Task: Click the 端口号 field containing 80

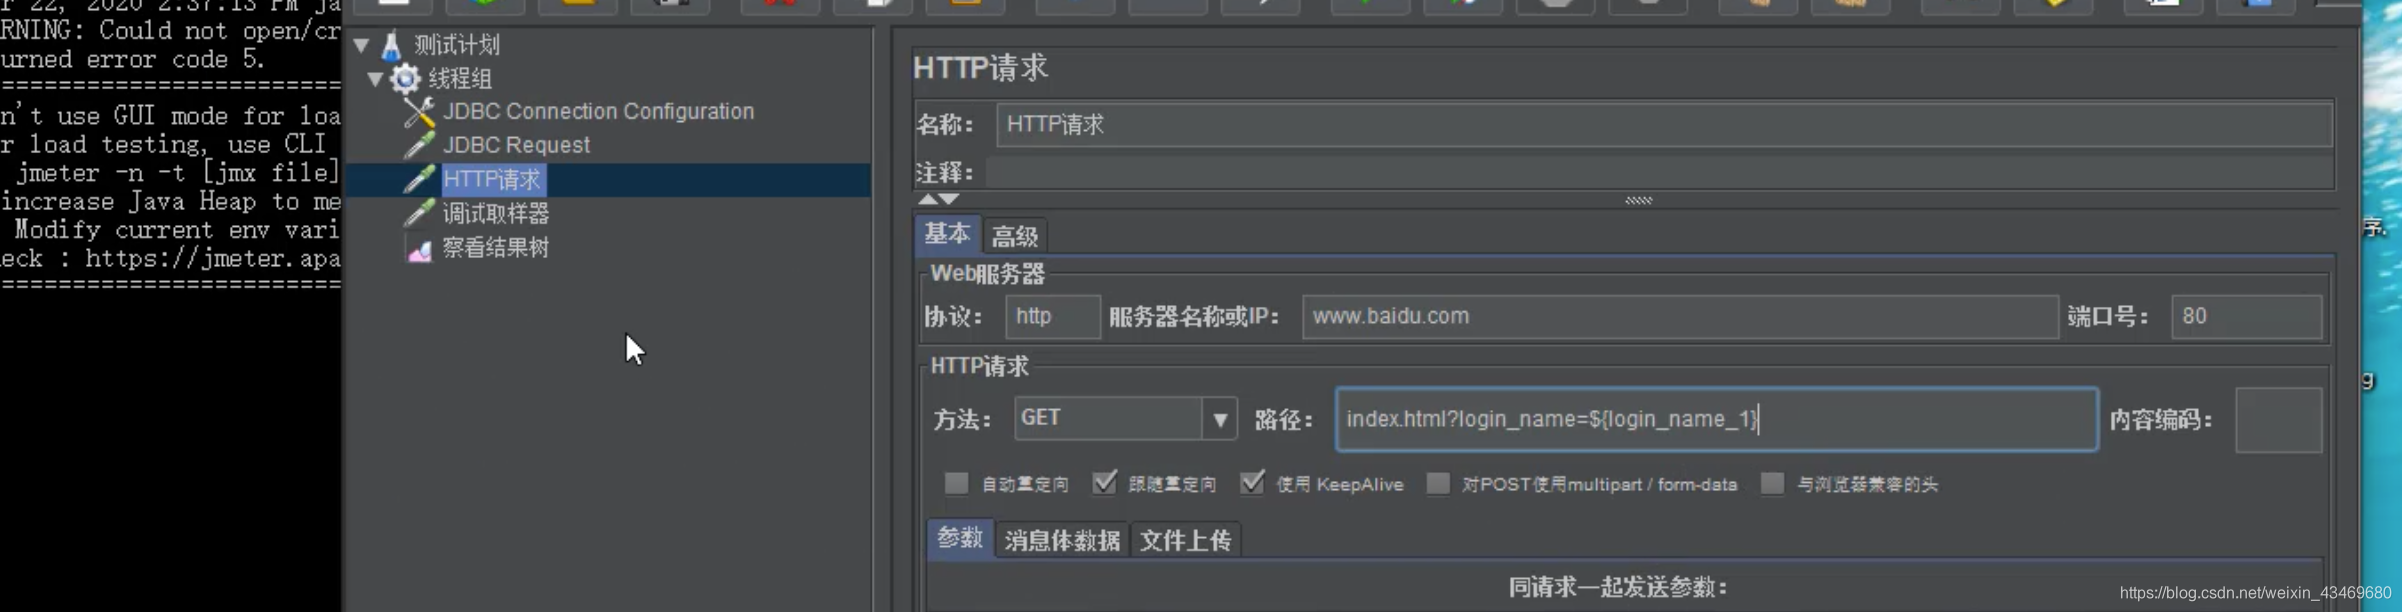Action: [2247, 317]
